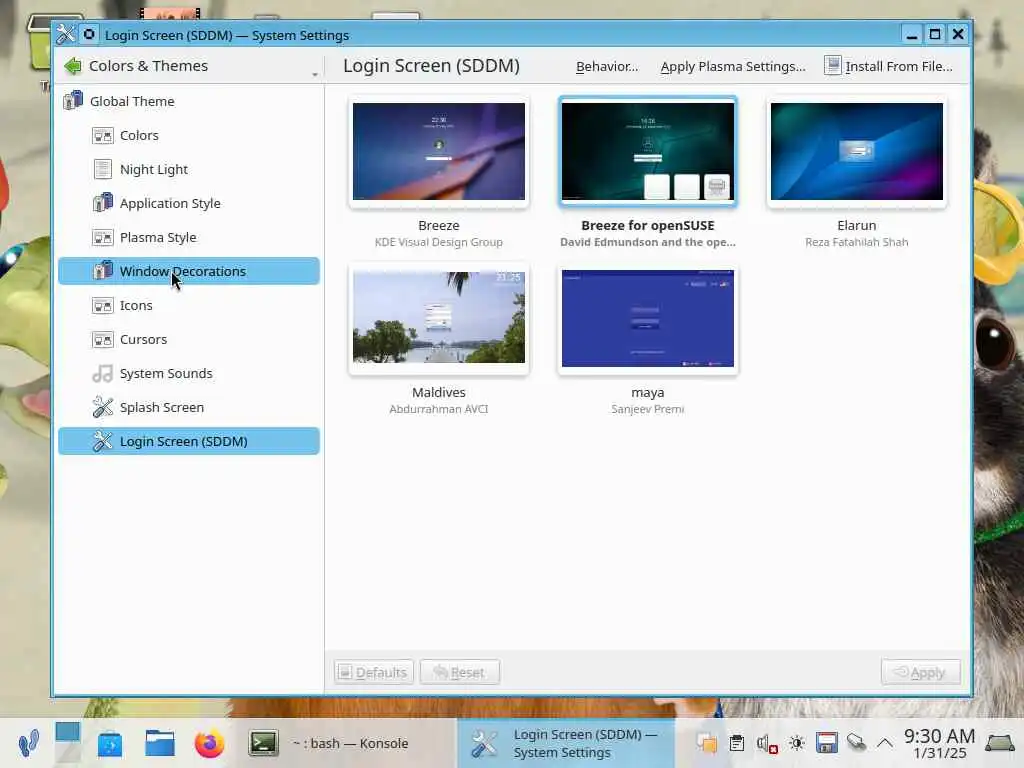Click the System Sounds music note icon
Viewport: 1024px width, 768px height.
(103, 373)
